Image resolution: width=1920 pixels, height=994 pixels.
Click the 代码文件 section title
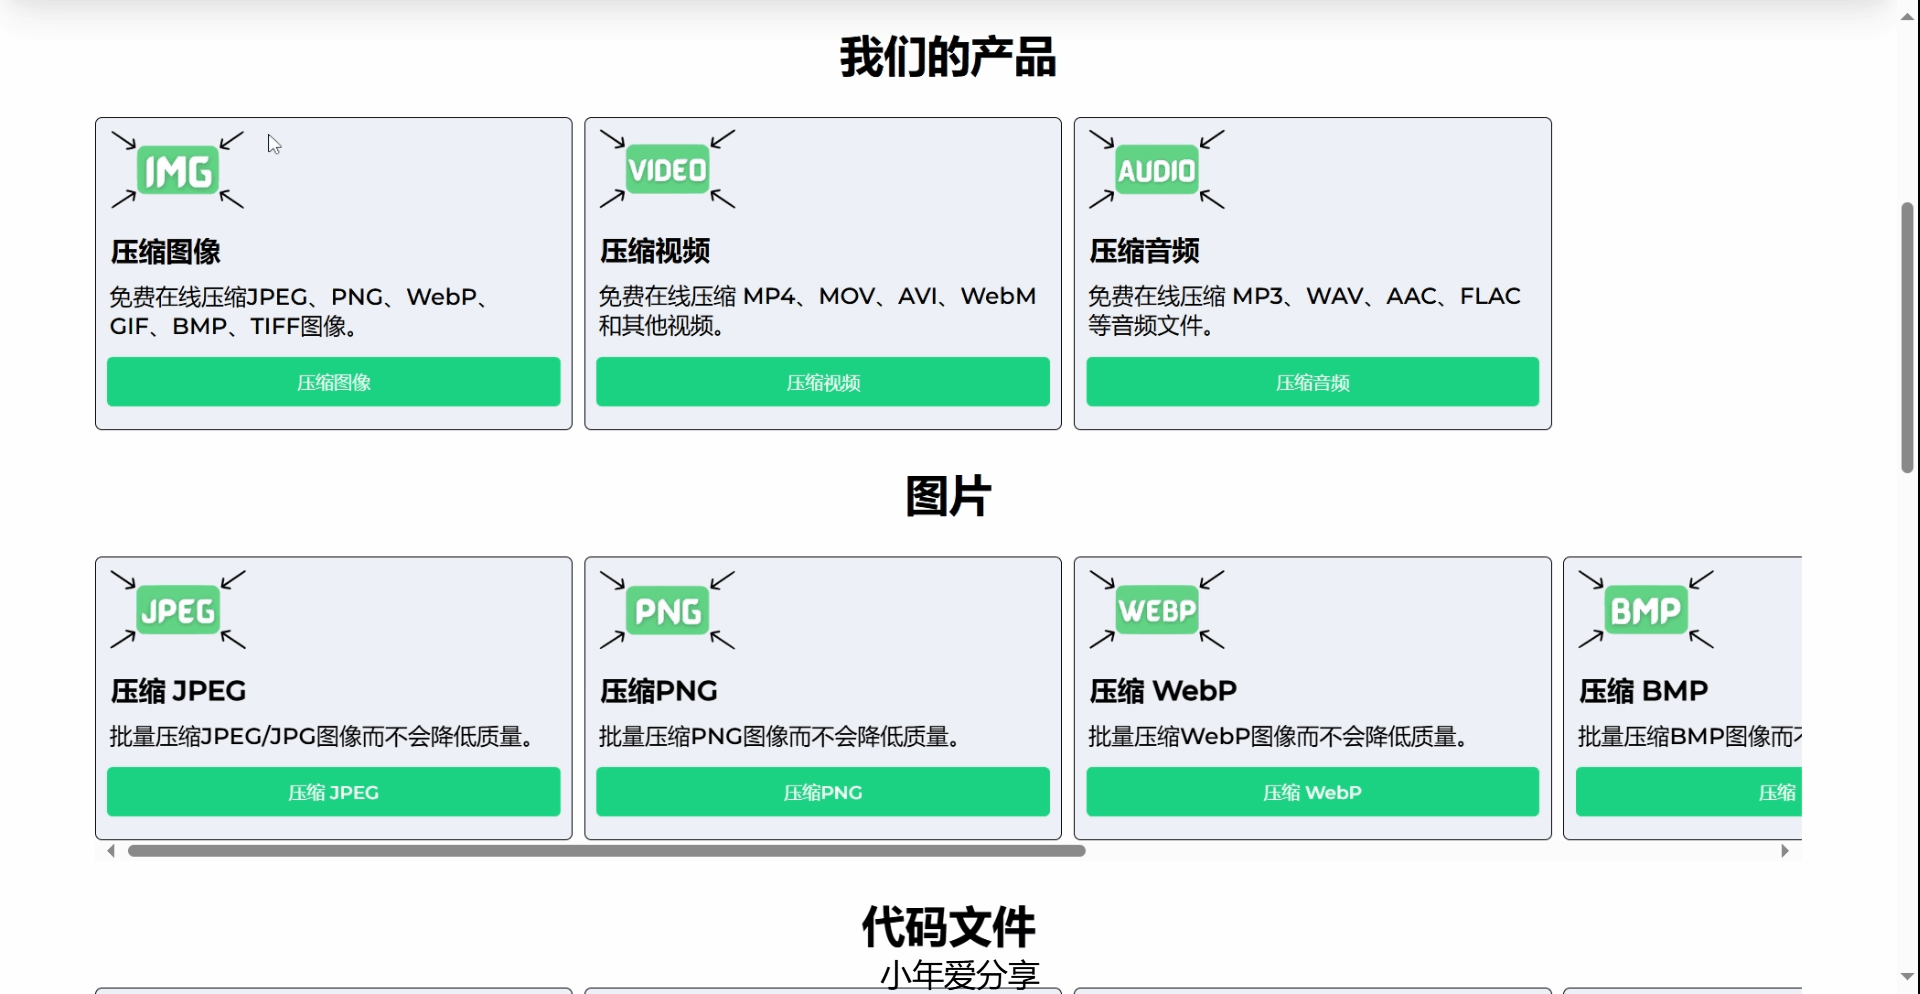click(x=948, y=927)
